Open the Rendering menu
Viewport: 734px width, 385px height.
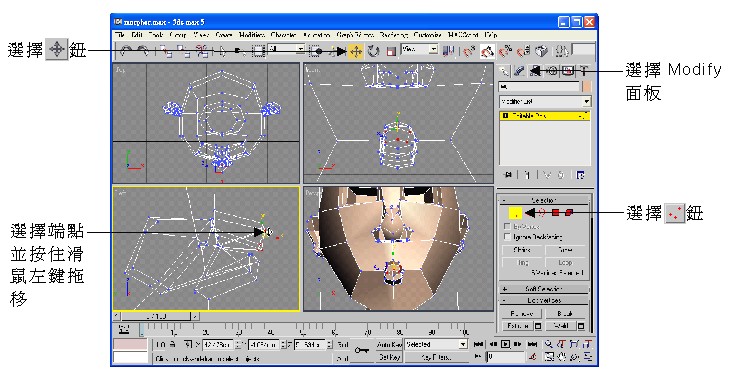click(x=394, y=35)
